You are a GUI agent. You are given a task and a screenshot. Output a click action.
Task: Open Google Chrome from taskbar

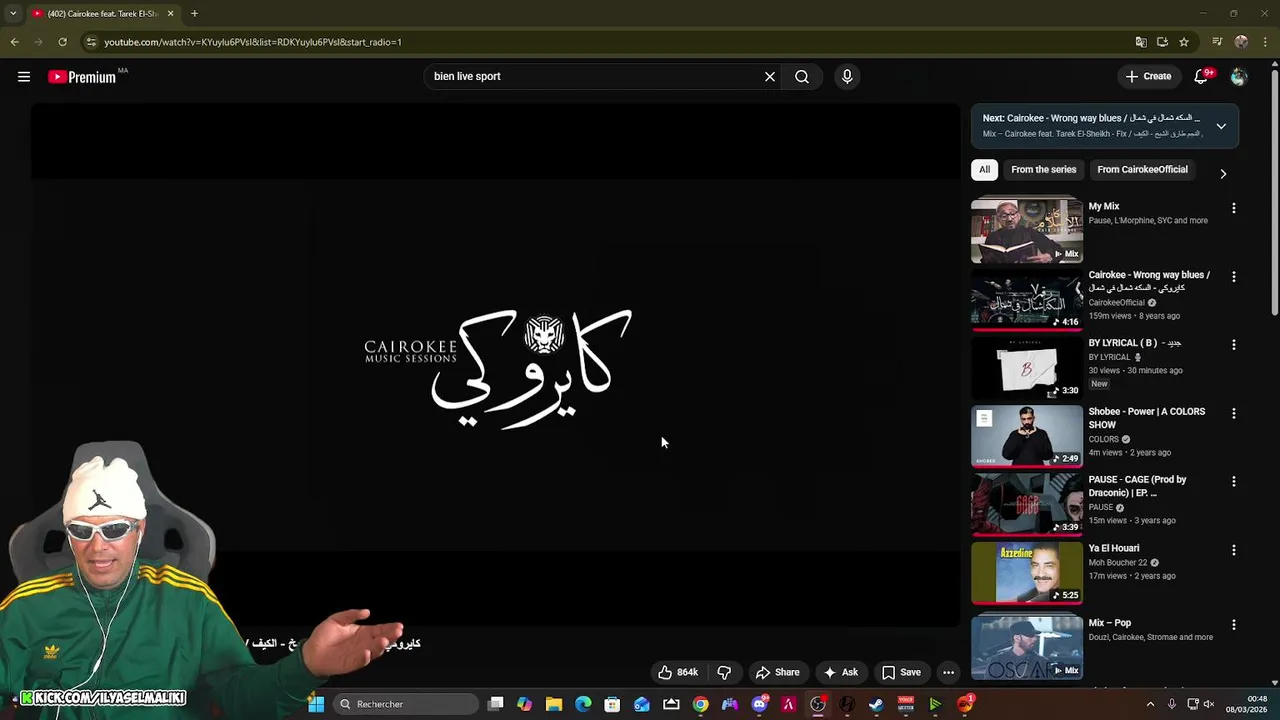pos(700,704)
